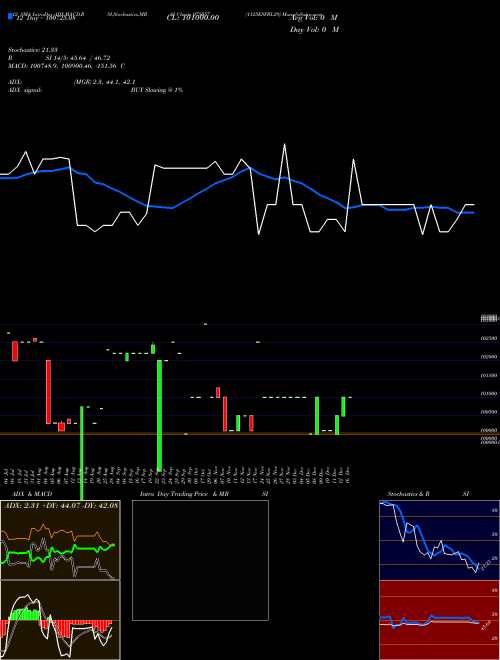Click the tallest green candlestick near 22 Sep
The width and height of the screenshot is (500, 660).
[x=160, y=415]
